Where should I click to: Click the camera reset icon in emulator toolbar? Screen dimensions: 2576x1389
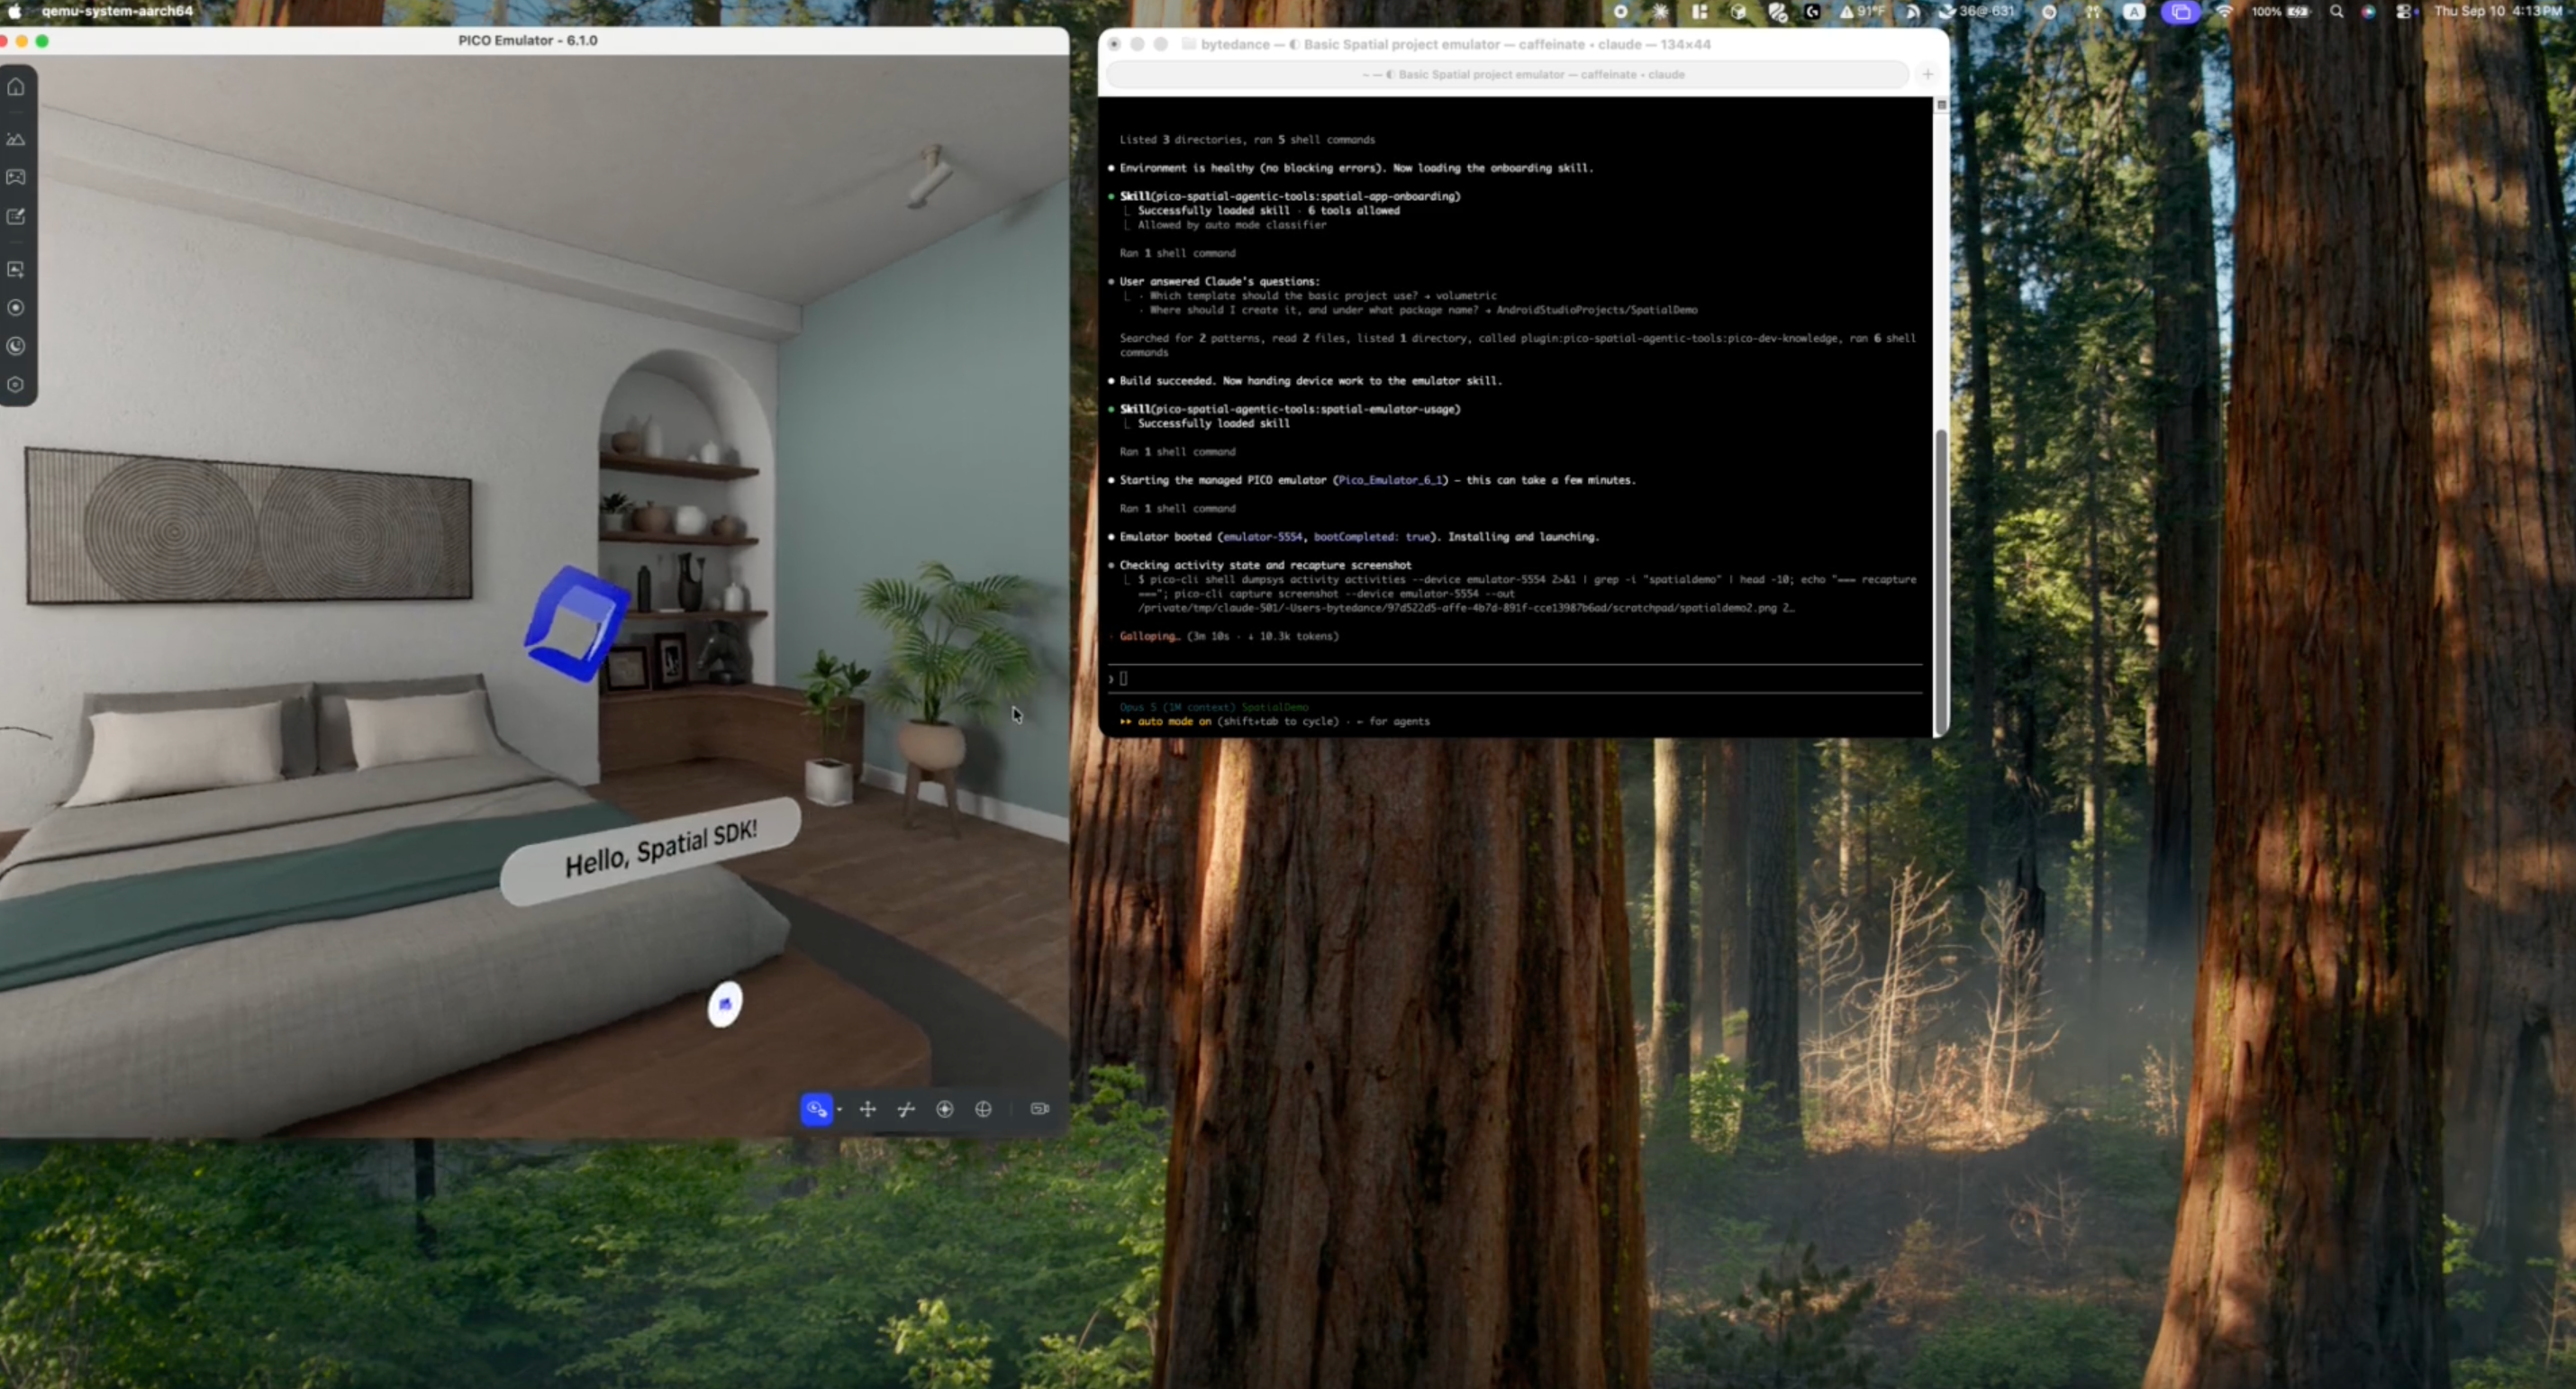(1040, 1109)
